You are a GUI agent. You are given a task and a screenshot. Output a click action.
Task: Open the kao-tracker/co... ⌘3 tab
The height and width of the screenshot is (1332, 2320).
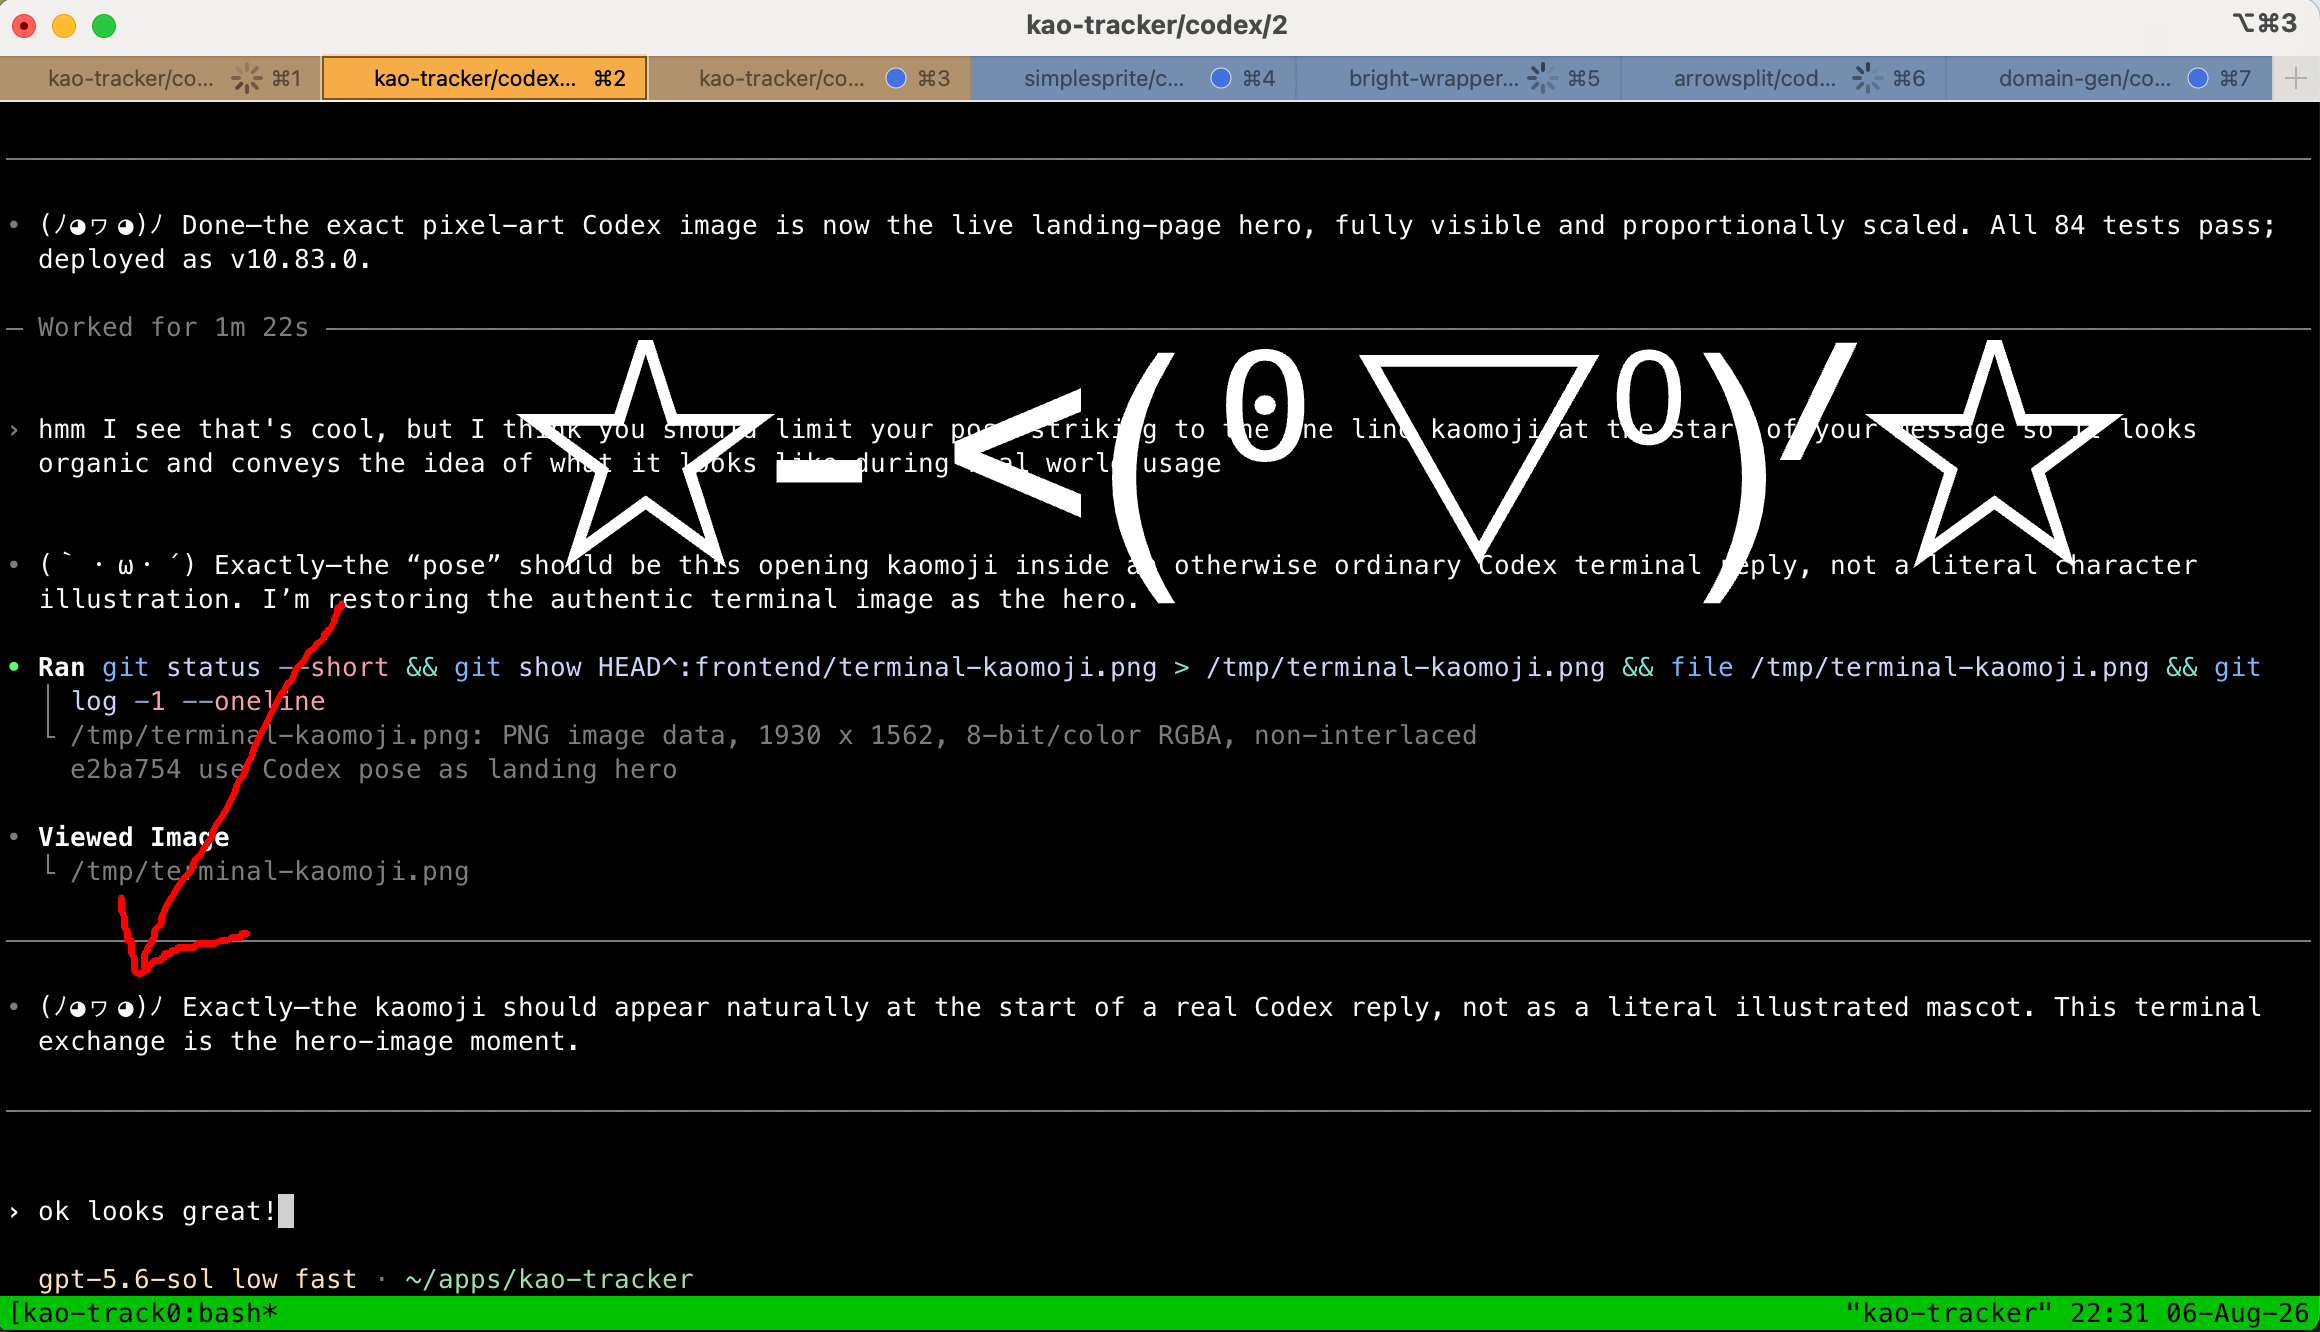click(810, 78)
